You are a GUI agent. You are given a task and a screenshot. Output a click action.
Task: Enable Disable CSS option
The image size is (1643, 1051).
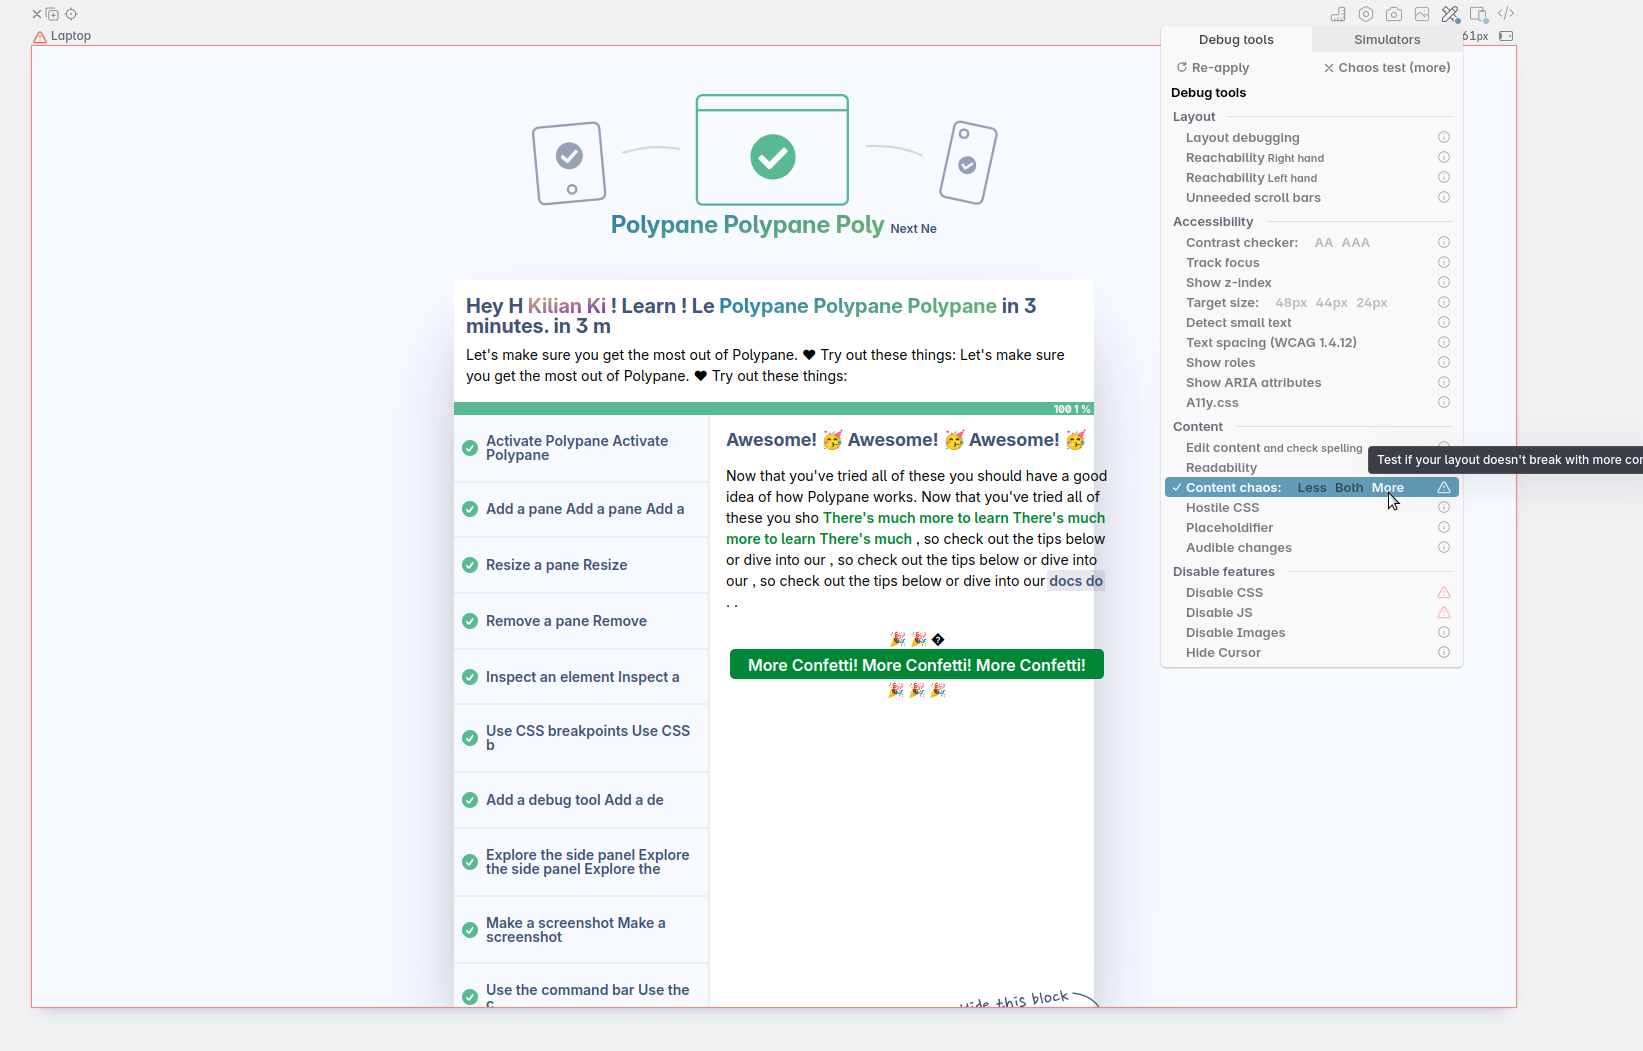[1224, 593]
